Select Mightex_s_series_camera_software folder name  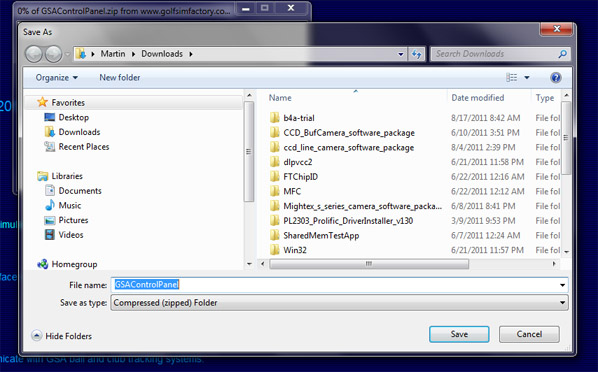363,206
